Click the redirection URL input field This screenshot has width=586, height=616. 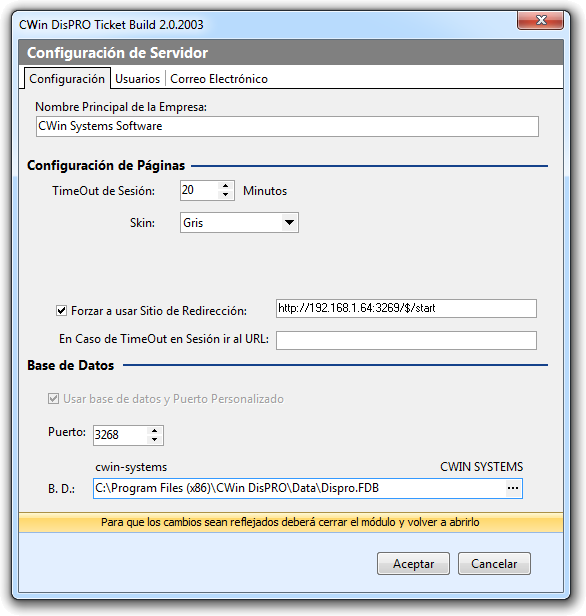point(406,308)
